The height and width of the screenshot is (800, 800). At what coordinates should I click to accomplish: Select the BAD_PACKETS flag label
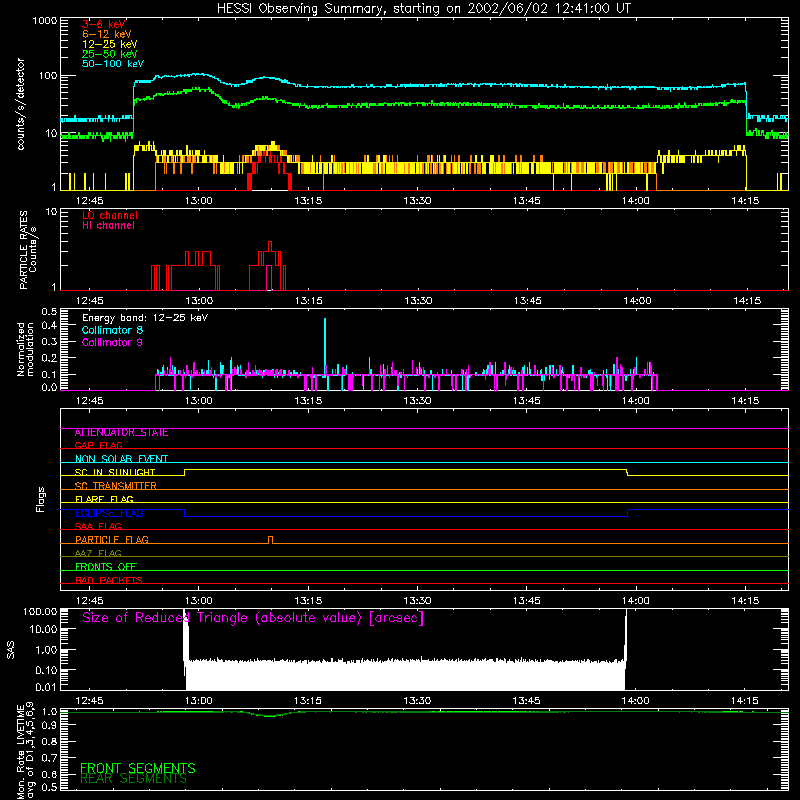[109, 580]
